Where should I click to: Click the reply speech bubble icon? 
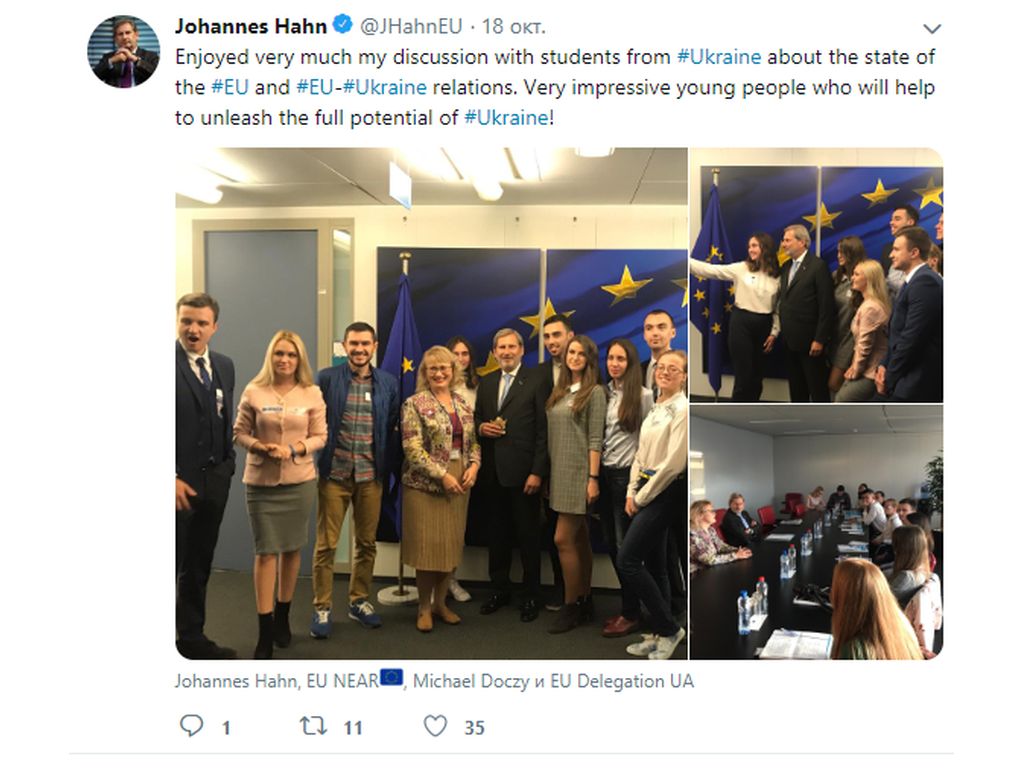point(191,726)
